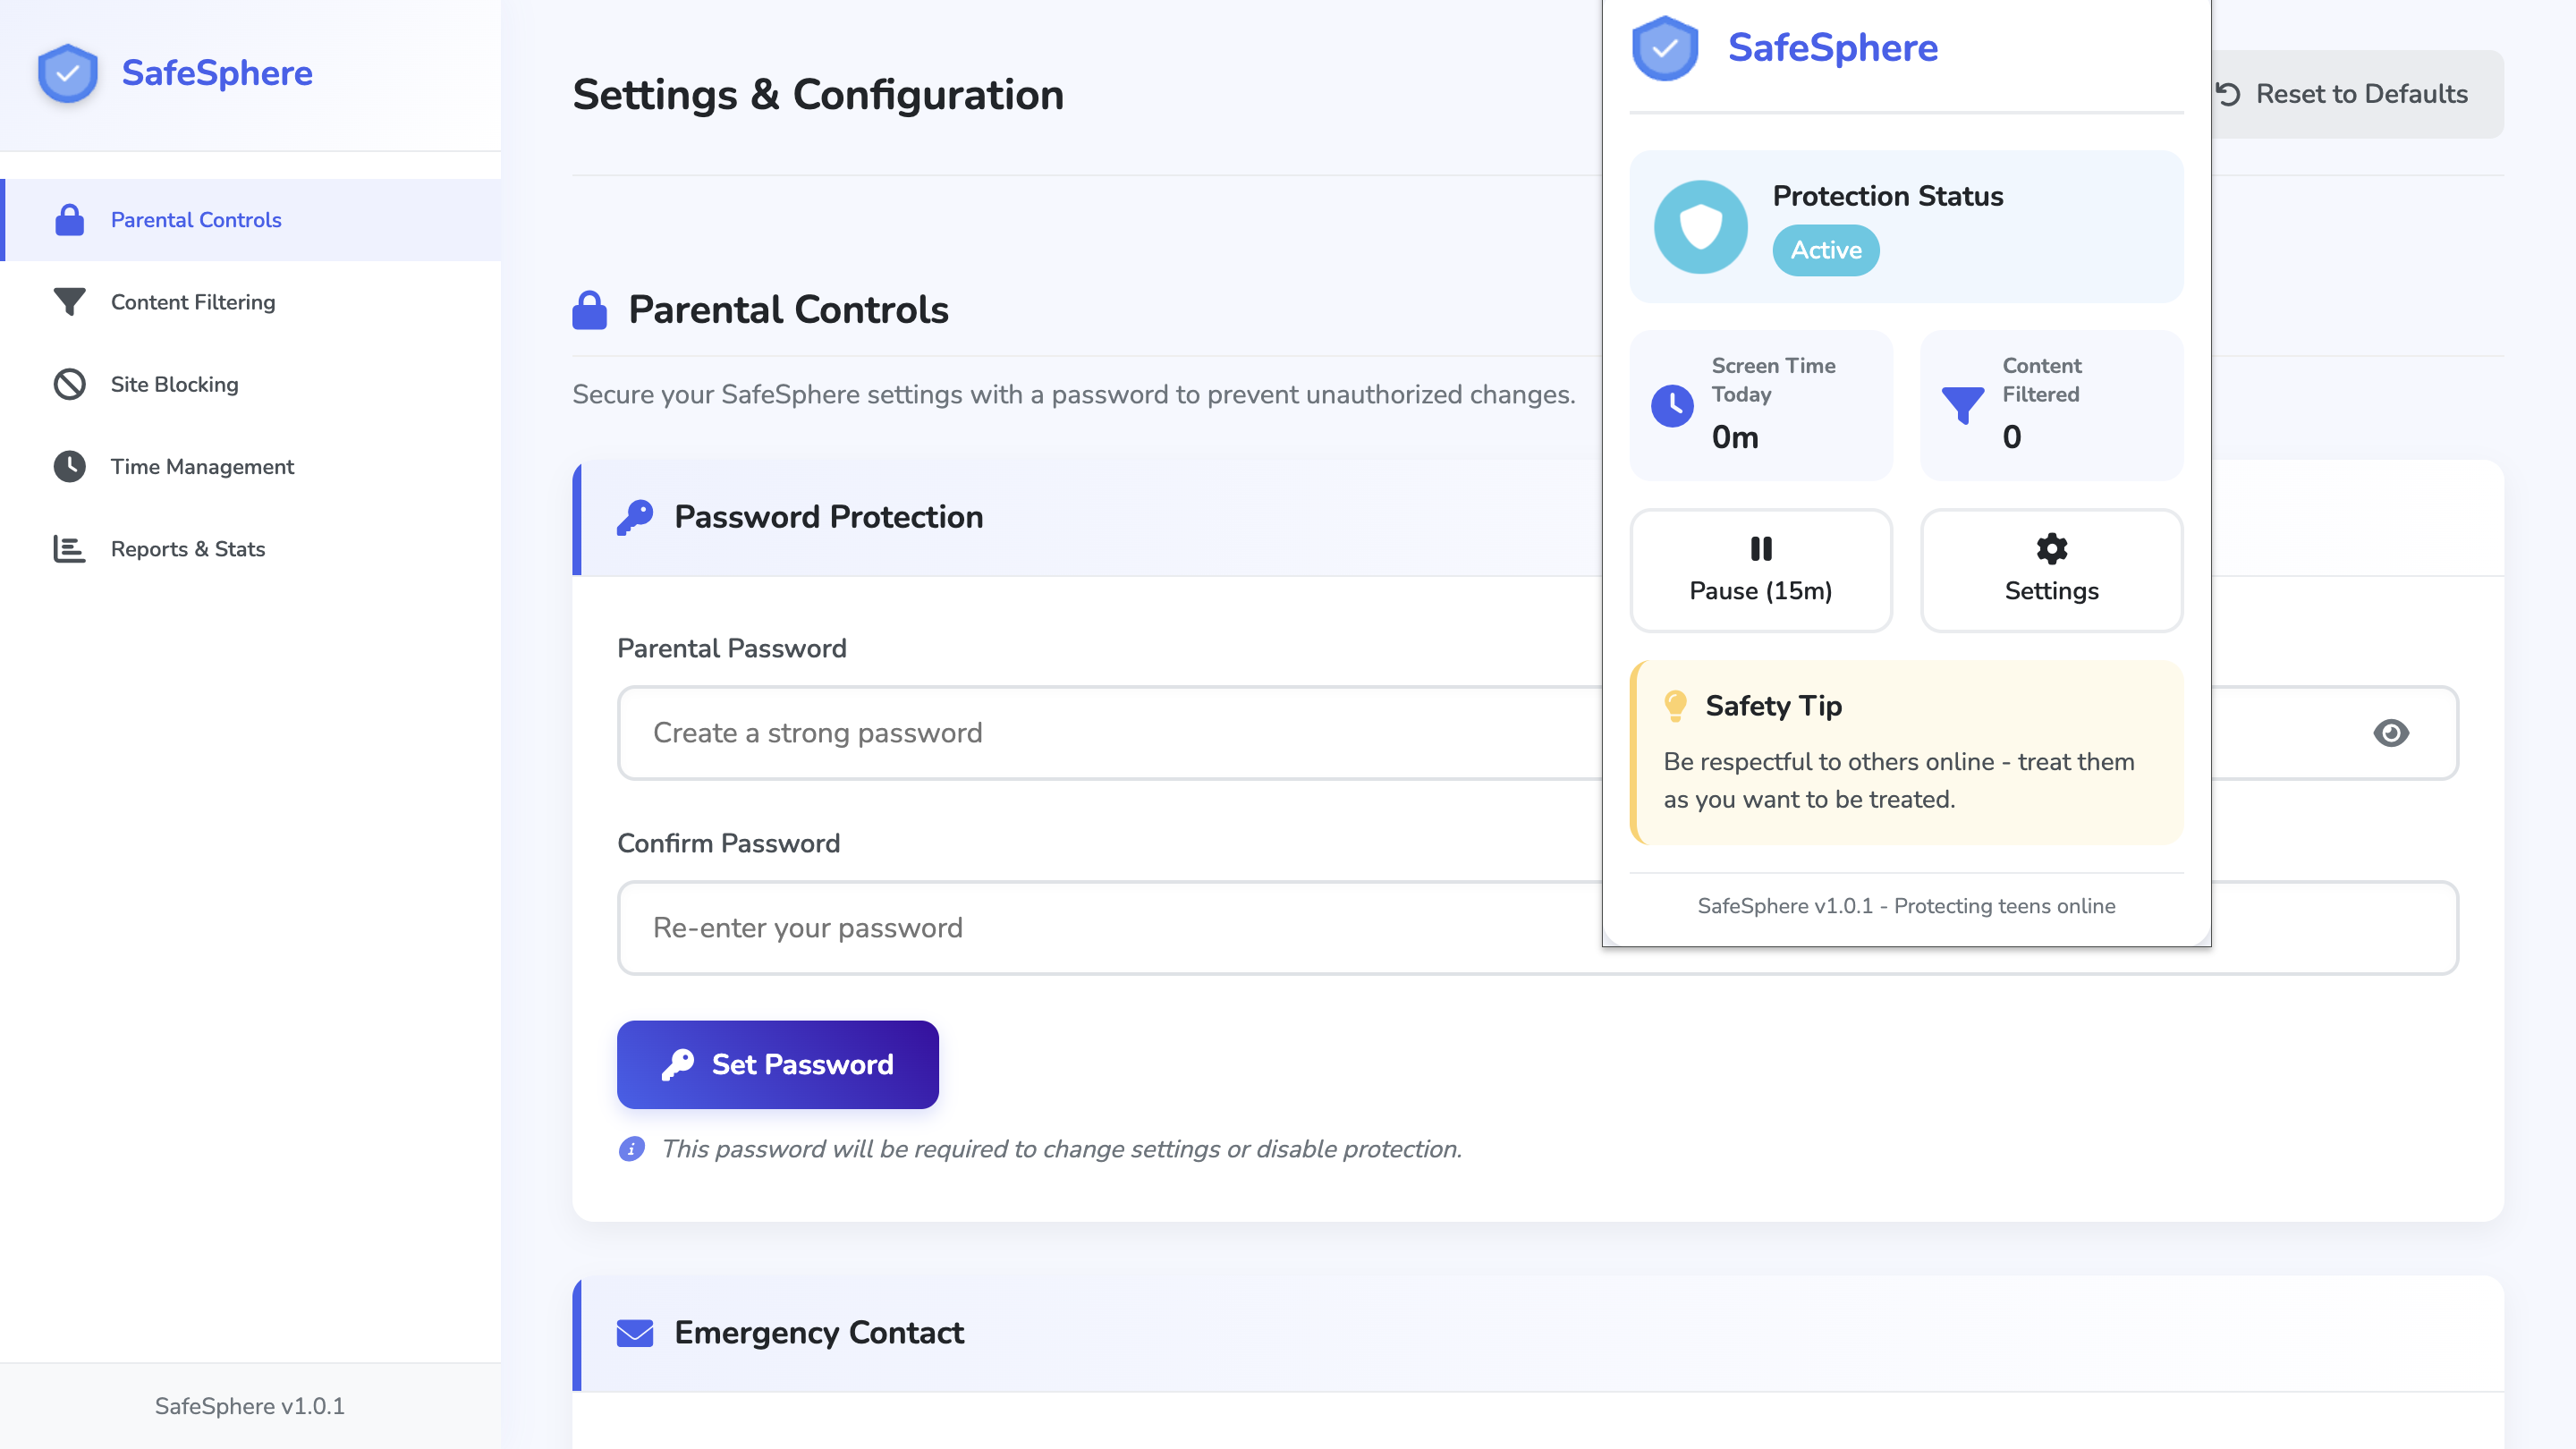Image resolution: width=2576 pixels, height=1449 pixels.
Task: Click the key icon beside Password Protection
Action: click(x=635, y=517)
